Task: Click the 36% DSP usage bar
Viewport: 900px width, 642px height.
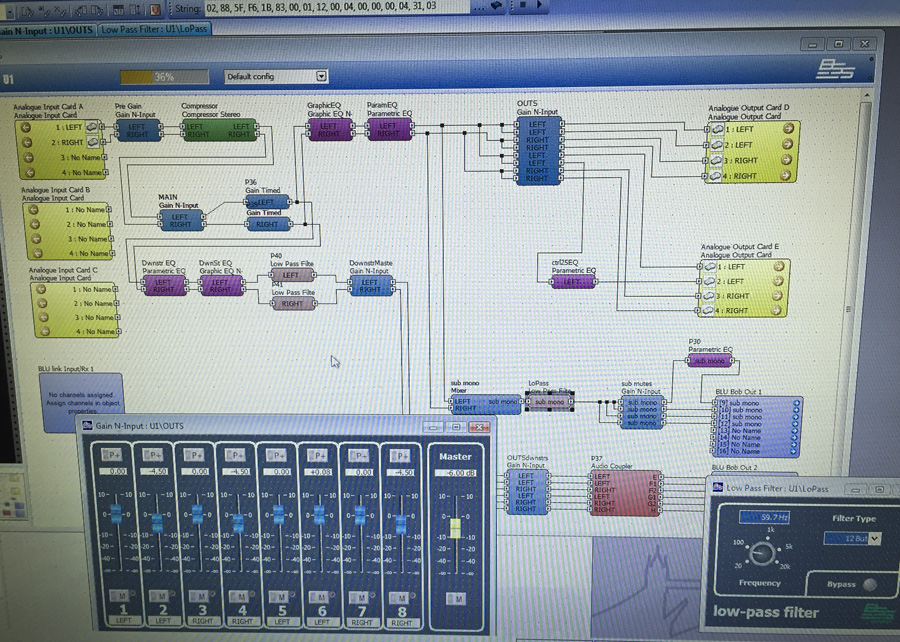Action: pyautogui.click(x=164, y=76)
